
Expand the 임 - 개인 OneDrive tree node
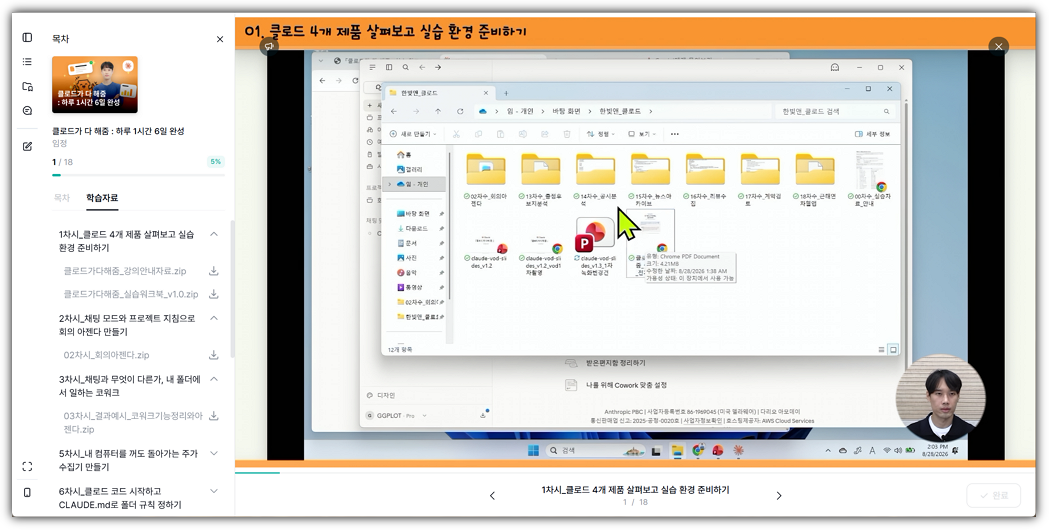390,184
